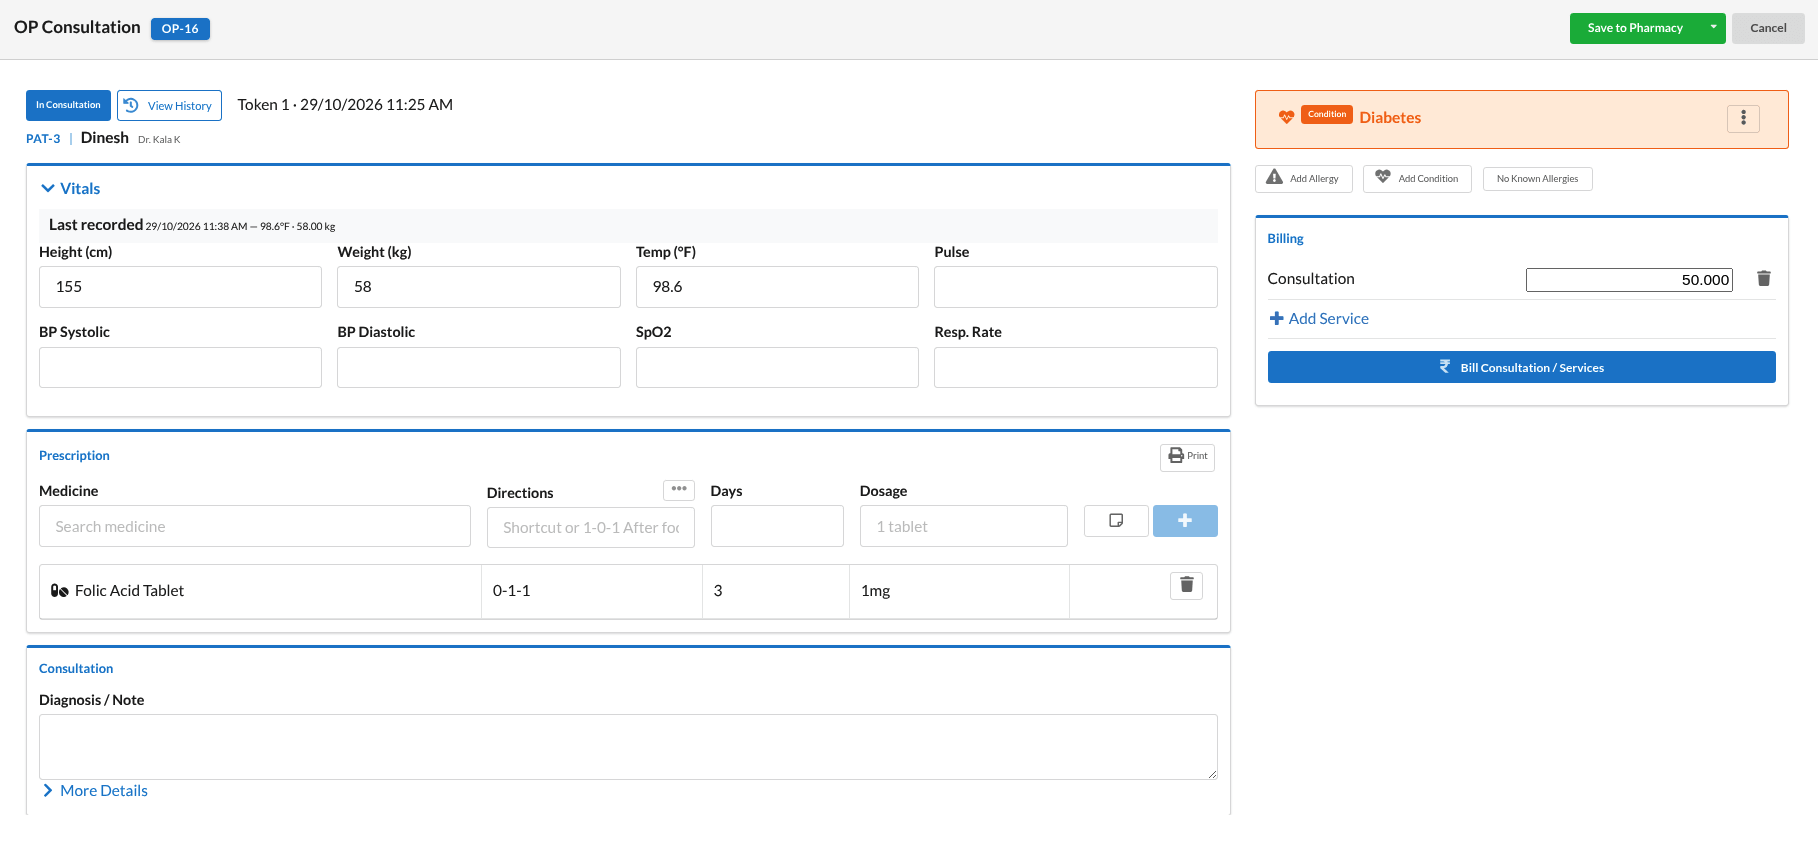Screen dimensions: 1818x845
Task: Click Add Service link in Billing
Action: tap(1319, 319)
